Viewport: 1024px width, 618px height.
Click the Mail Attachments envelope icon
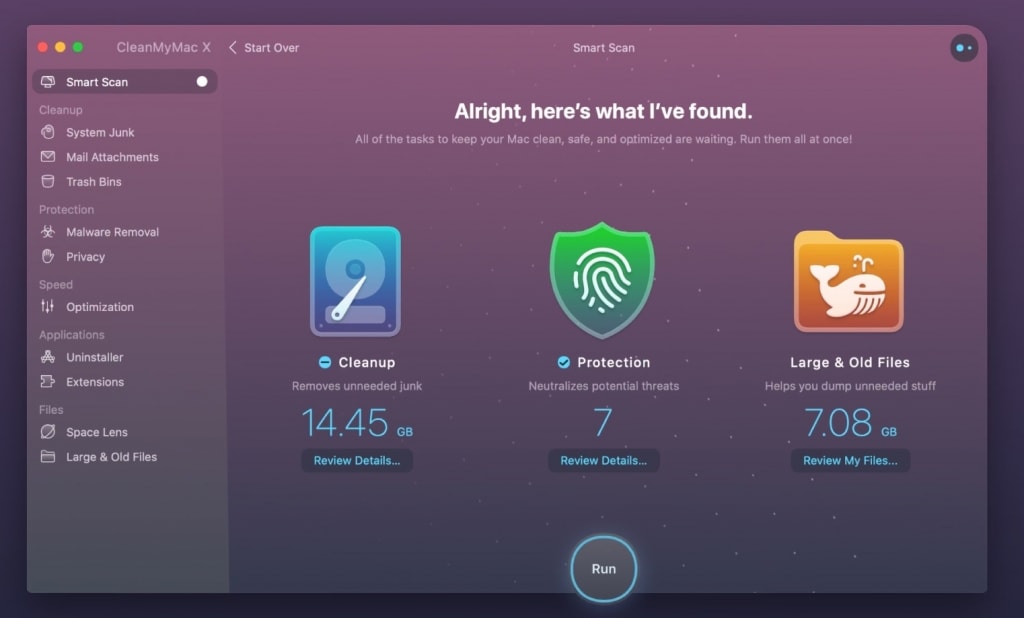coord(48,157)
